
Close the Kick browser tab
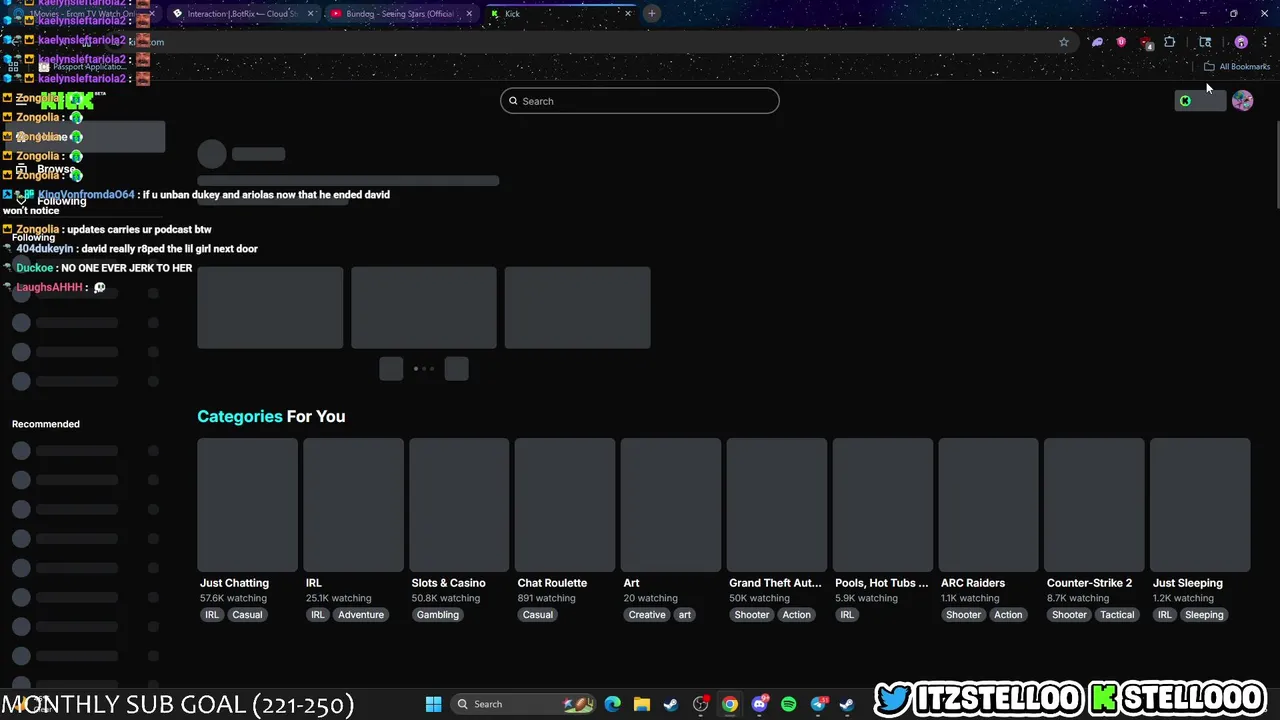pyautogui.click(x=628, y=14)
